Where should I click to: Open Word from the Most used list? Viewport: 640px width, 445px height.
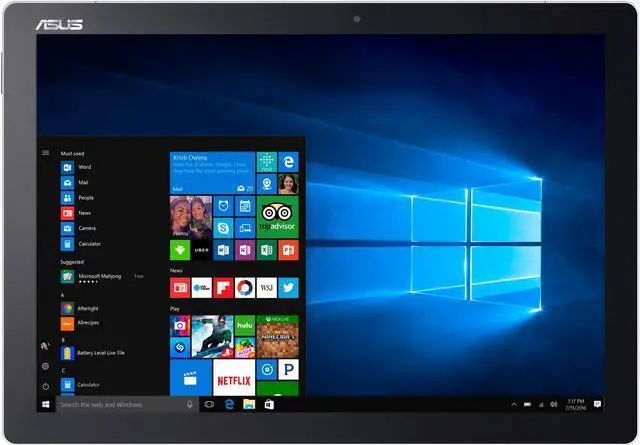point(76,167)
